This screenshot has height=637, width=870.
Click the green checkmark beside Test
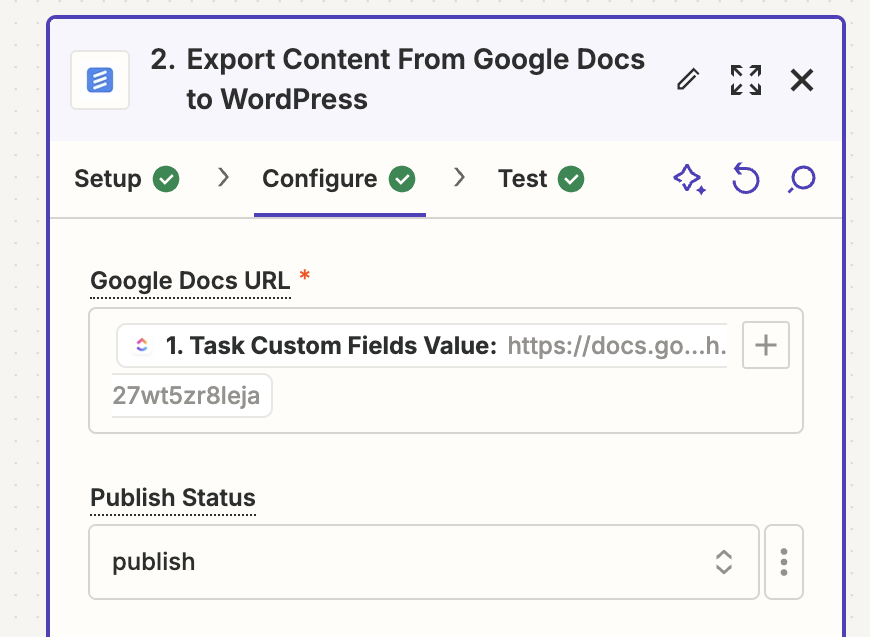[571, 180]
